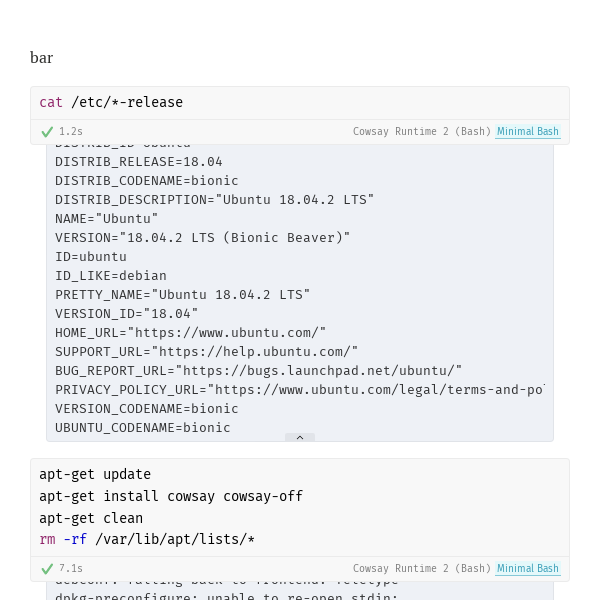Click the 1.2s execution time label
Image resolution: width=600 pixels, height=600 pixels.
coord(70,132)
